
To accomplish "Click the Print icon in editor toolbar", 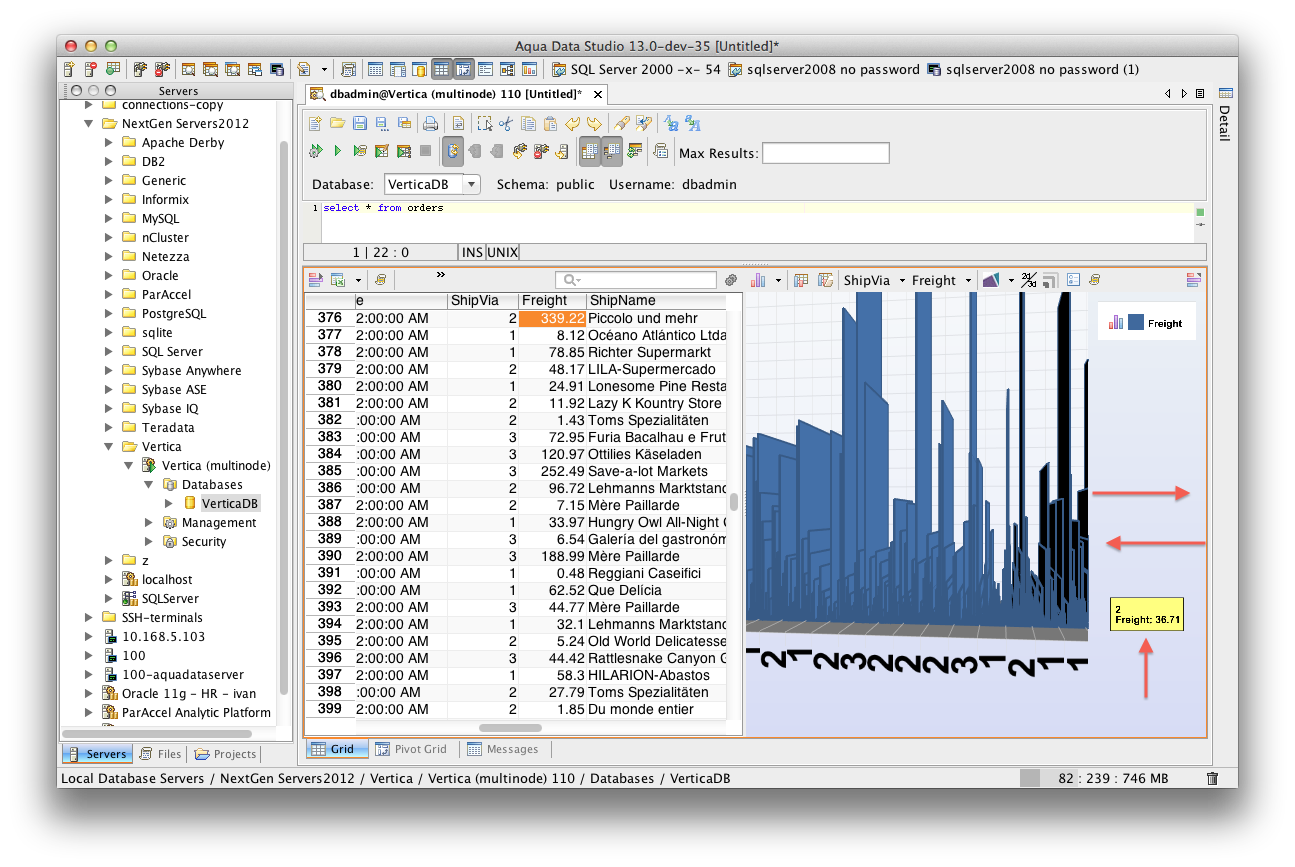I will point(430,124).
